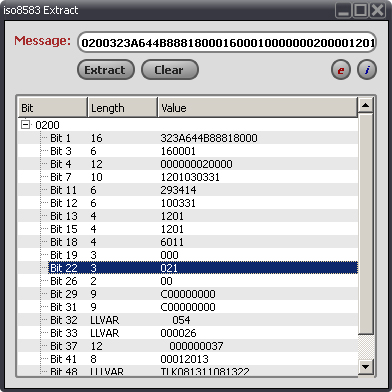Select the Bit 13 row
Viewport: 392px width, 392px height.
coord(188,216)
